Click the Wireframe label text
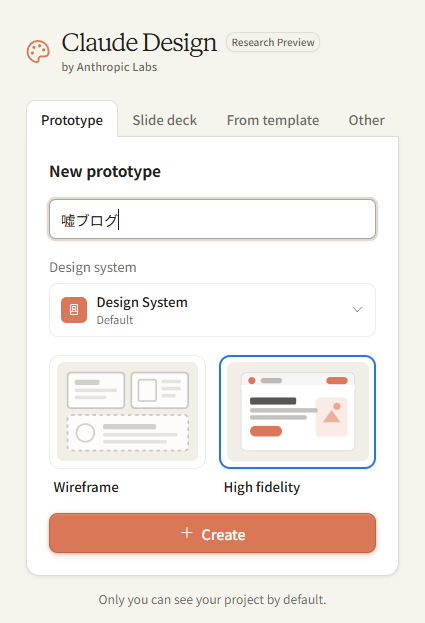 (x=86, y=487)
